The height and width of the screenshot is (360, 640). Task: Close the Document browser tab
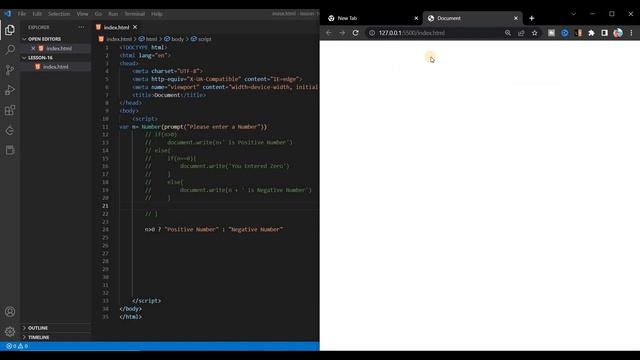(x=516, y=18)
